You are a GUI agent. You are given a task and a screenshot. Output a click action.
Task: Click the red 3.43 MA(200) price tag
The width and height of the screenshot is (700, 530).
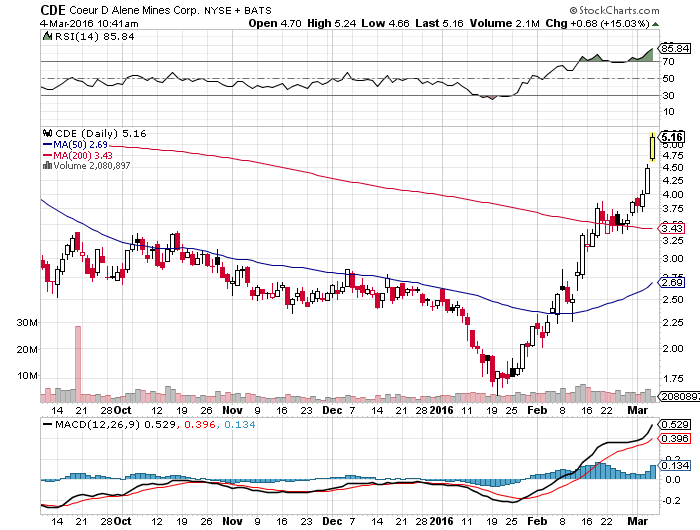point(671,229)
